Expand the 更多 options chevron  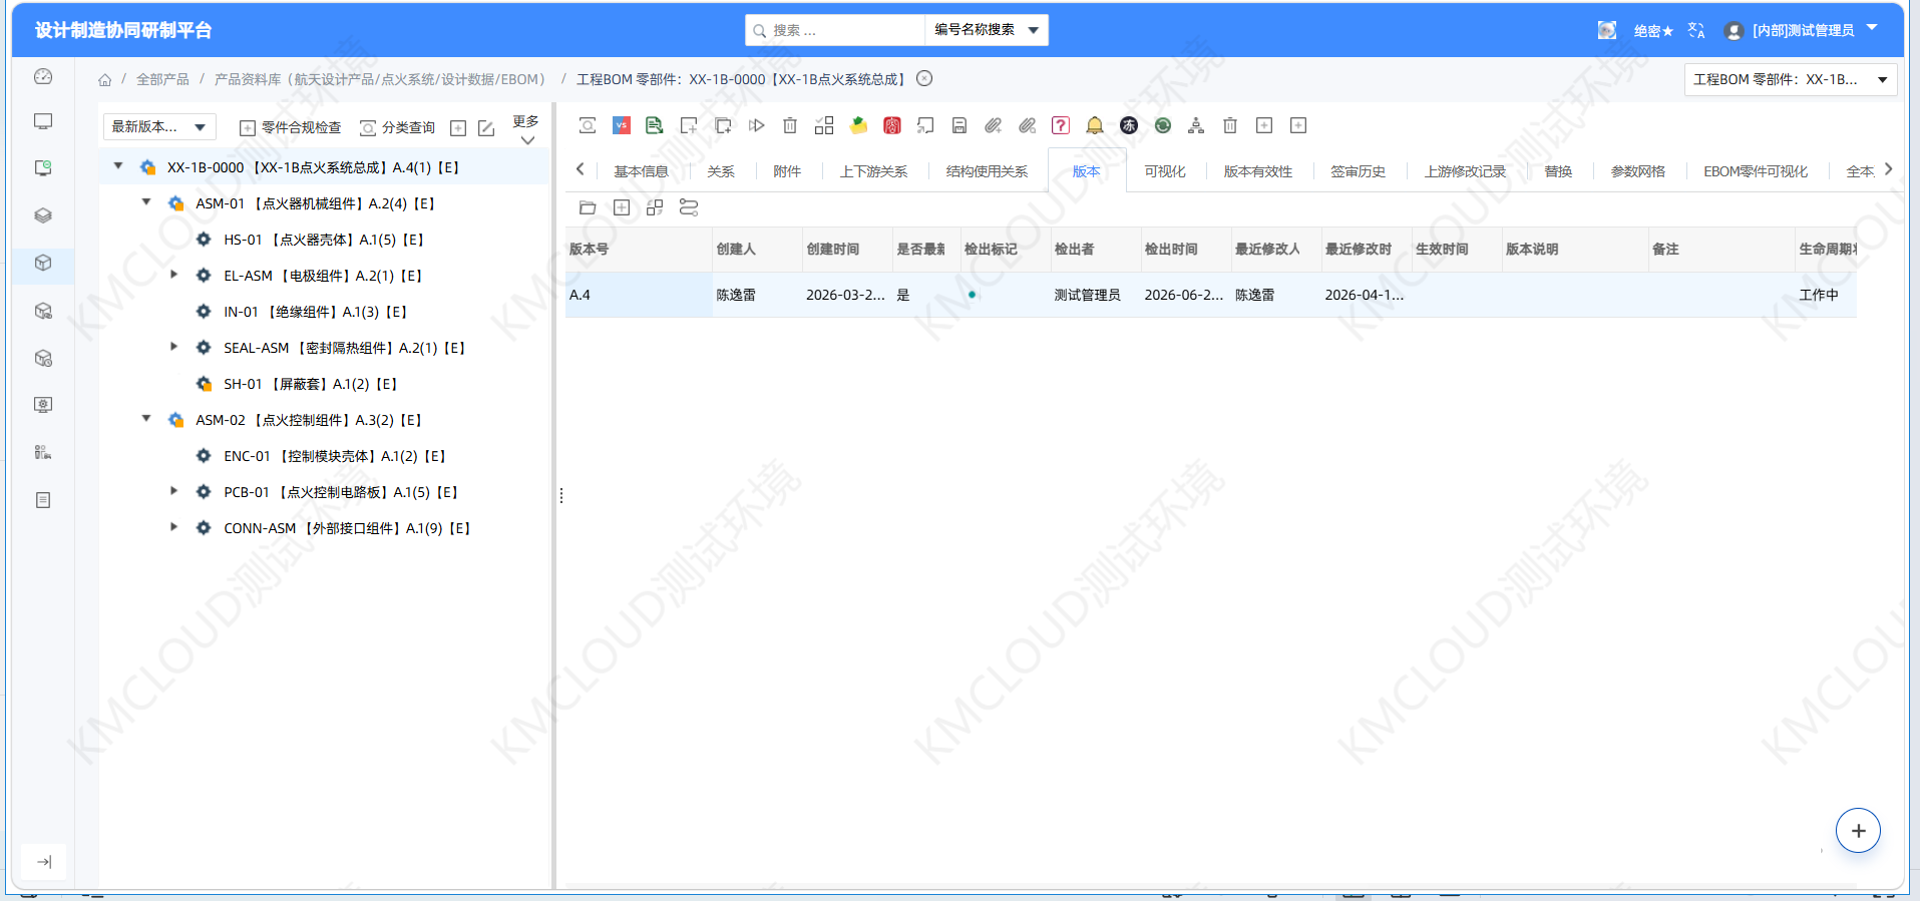(x=527, y=141)
